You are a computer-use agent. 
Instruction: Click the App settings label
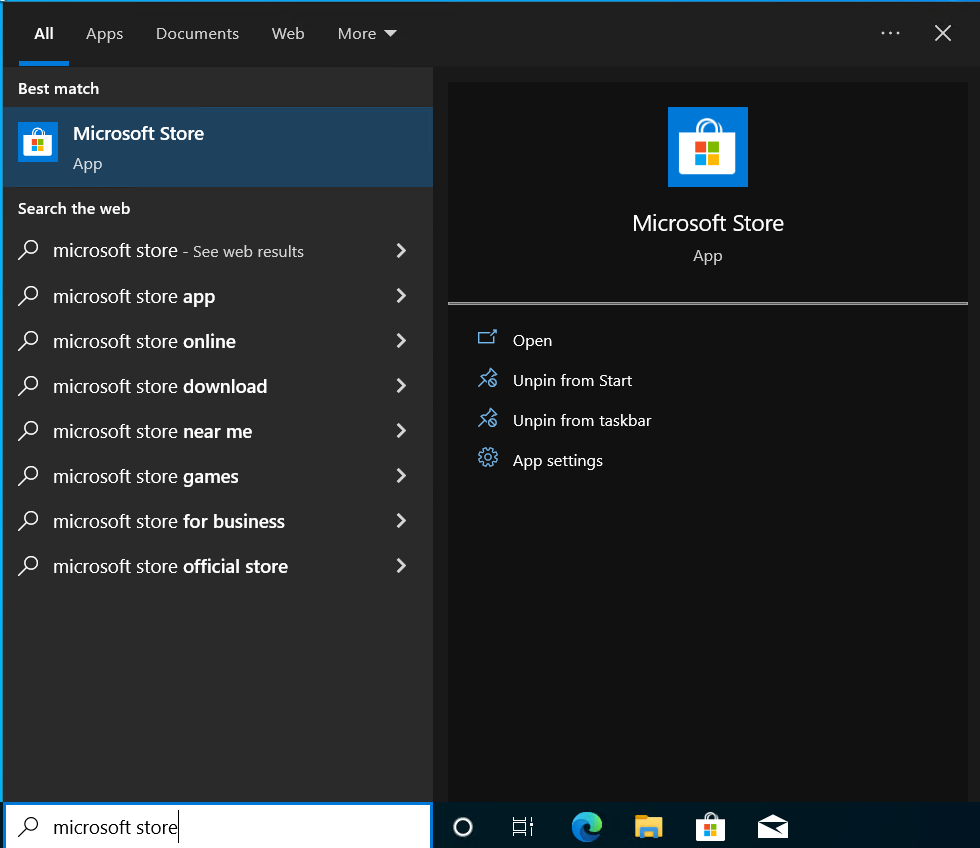(x=558, y=461)
